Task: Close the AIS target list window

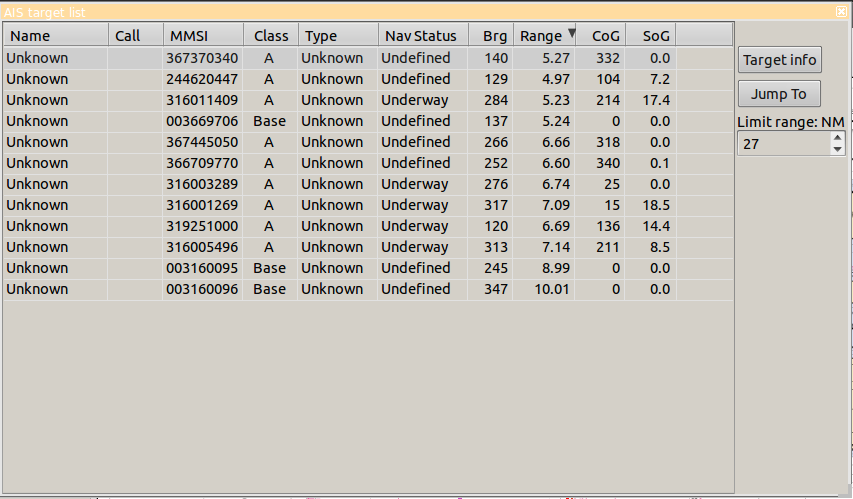Action: pos(841,11)
